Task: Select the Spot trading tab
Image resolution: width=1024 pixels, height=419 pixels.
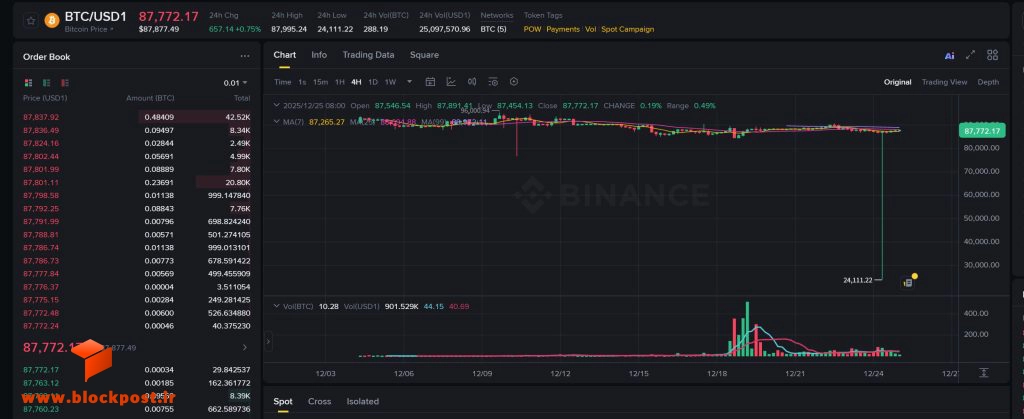Action: (283, 401)
